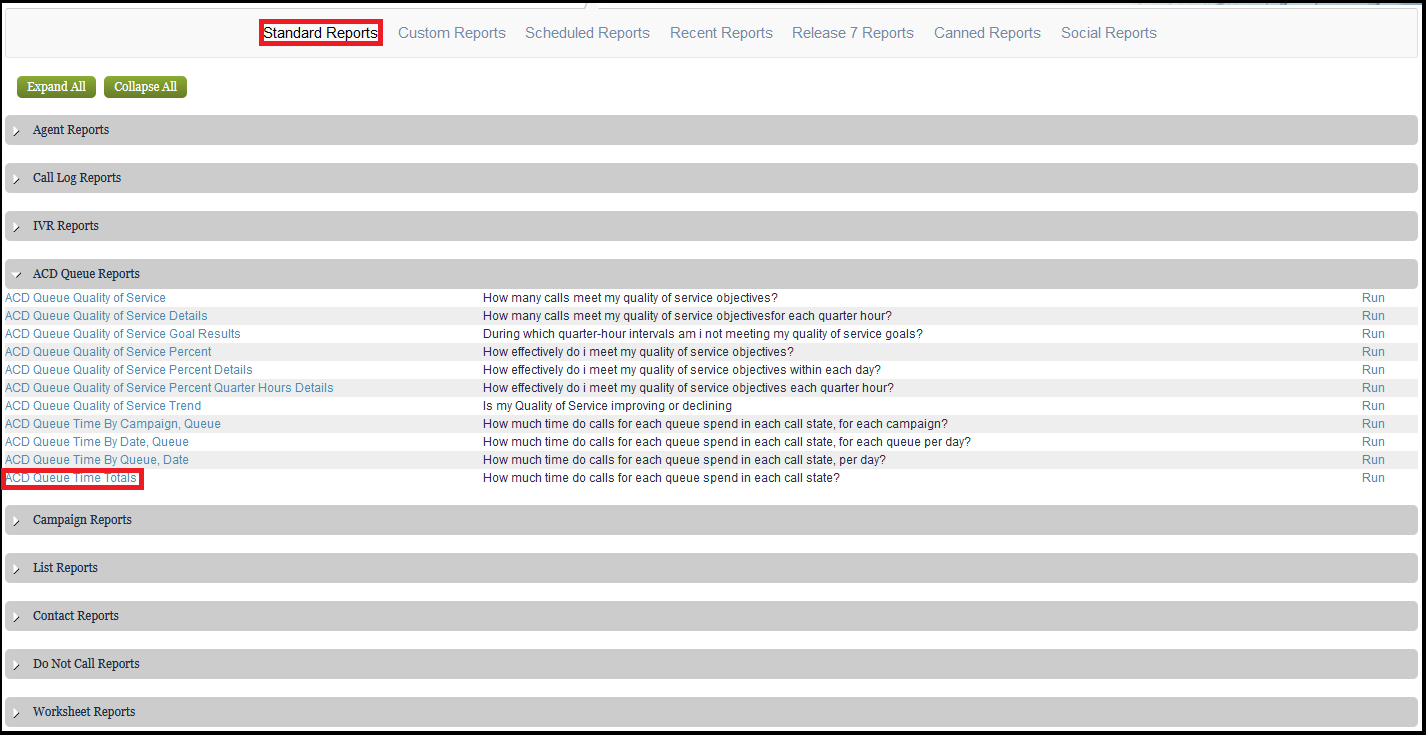Expand the Worksheet Reports section
This screenshot has width=1426, height=735.
(711, 712)
